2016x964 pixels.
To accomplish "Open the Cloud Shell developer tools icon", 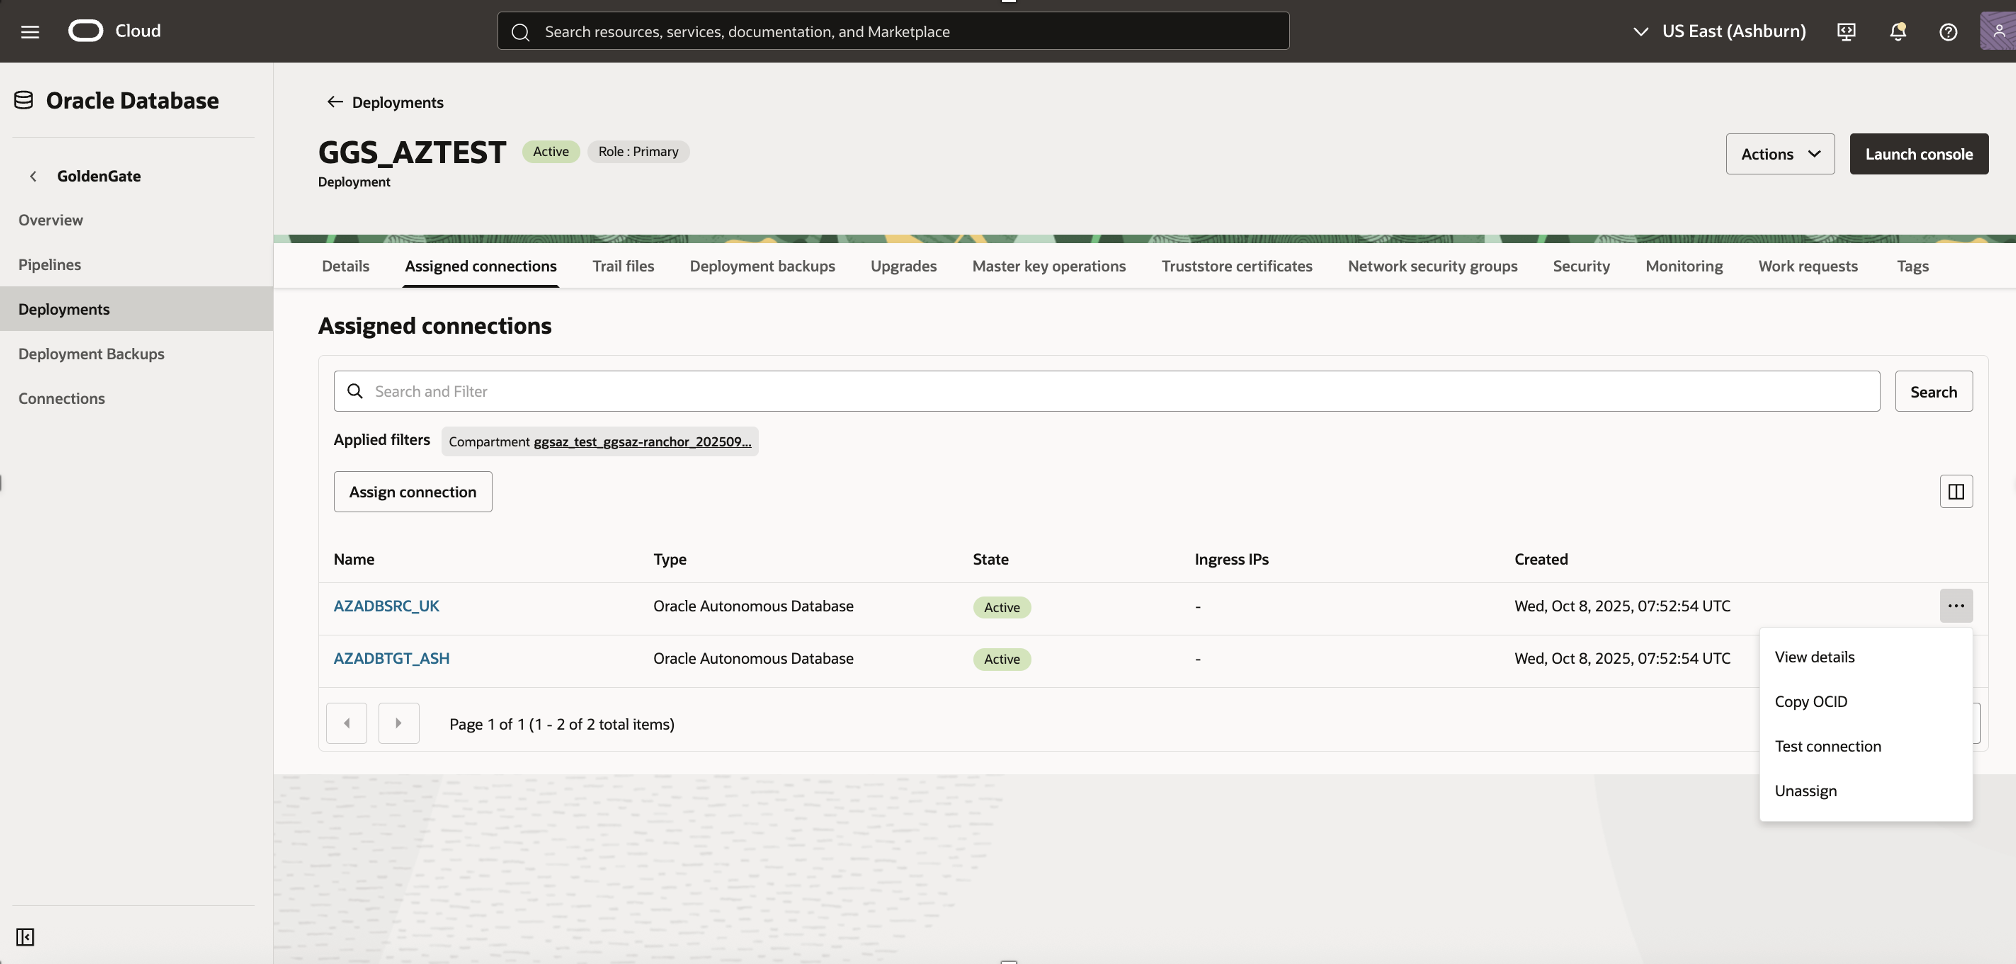I will pyautogui.click(x=1846, y=32).
